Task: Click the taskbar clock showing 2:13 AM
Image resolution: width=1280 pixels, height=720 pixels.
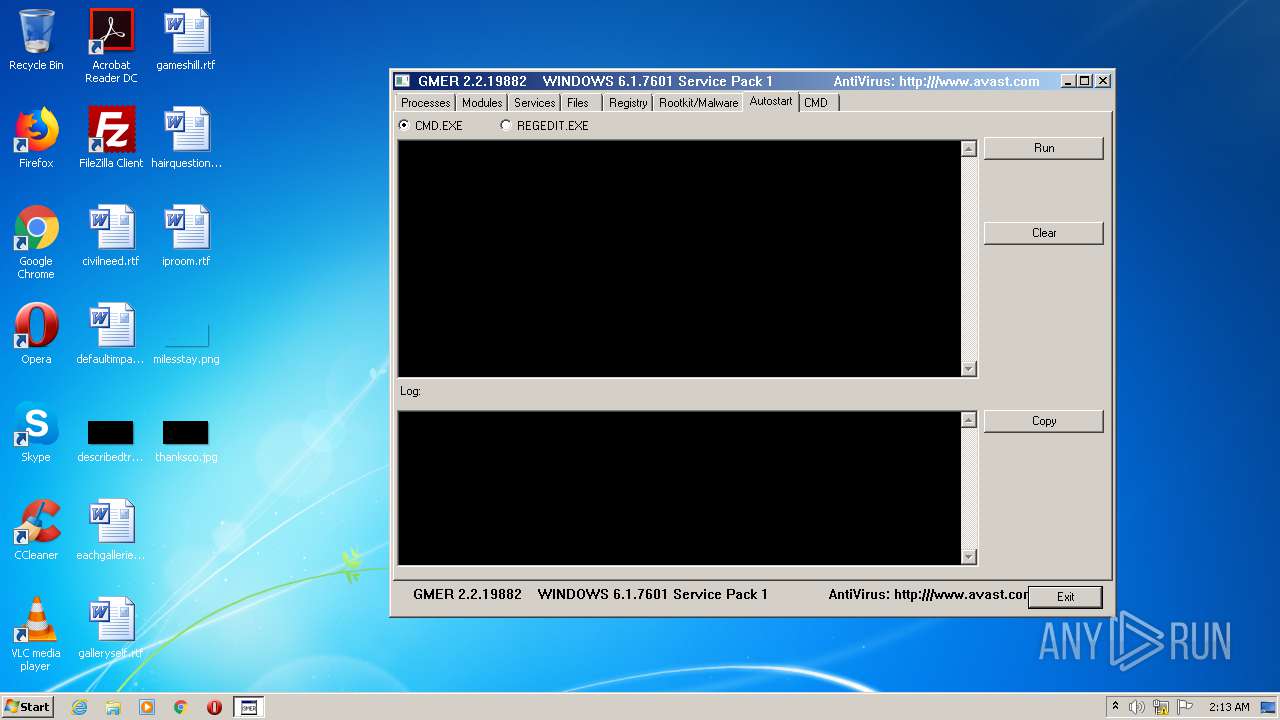Action: click(1229, 707)
